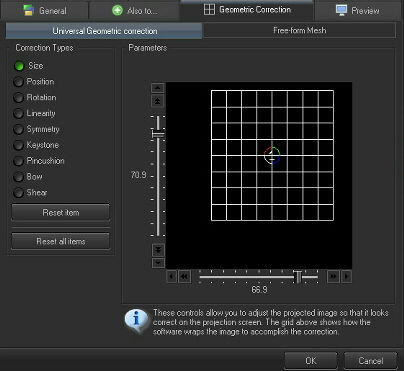Image resolution: width=404 pixels, height=371 pixels.
Task: Click the blue info icon
Action: 136,320
